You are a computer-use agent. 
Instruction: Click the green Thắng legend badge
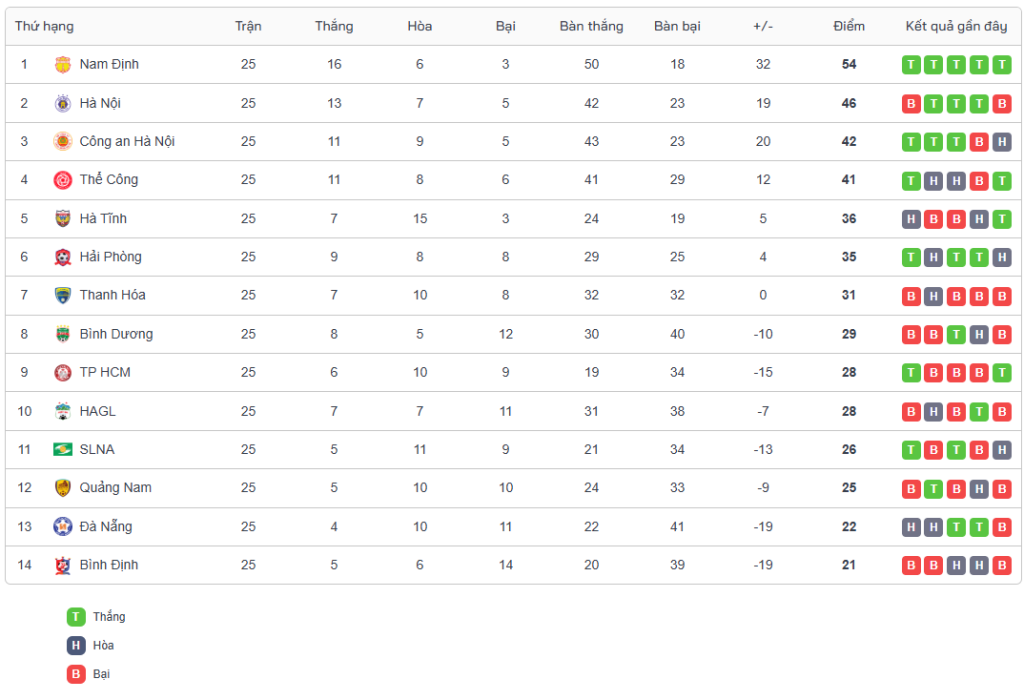point(76,616)
